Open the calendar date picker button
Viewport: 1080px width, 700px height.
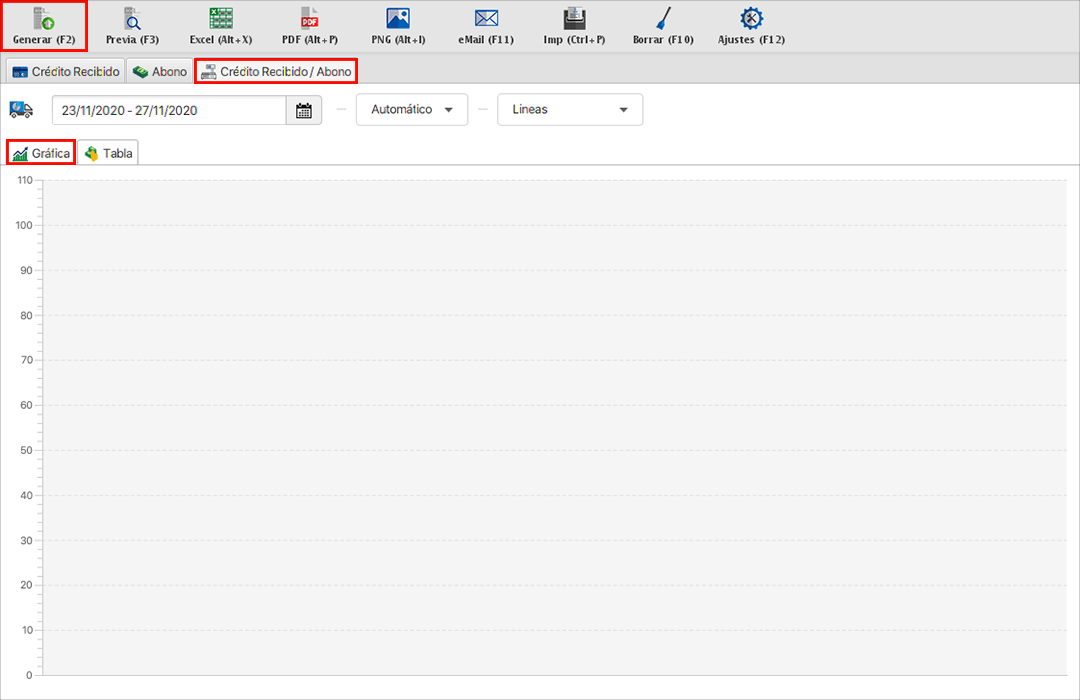pyautogui.click(x=304, y=110)
